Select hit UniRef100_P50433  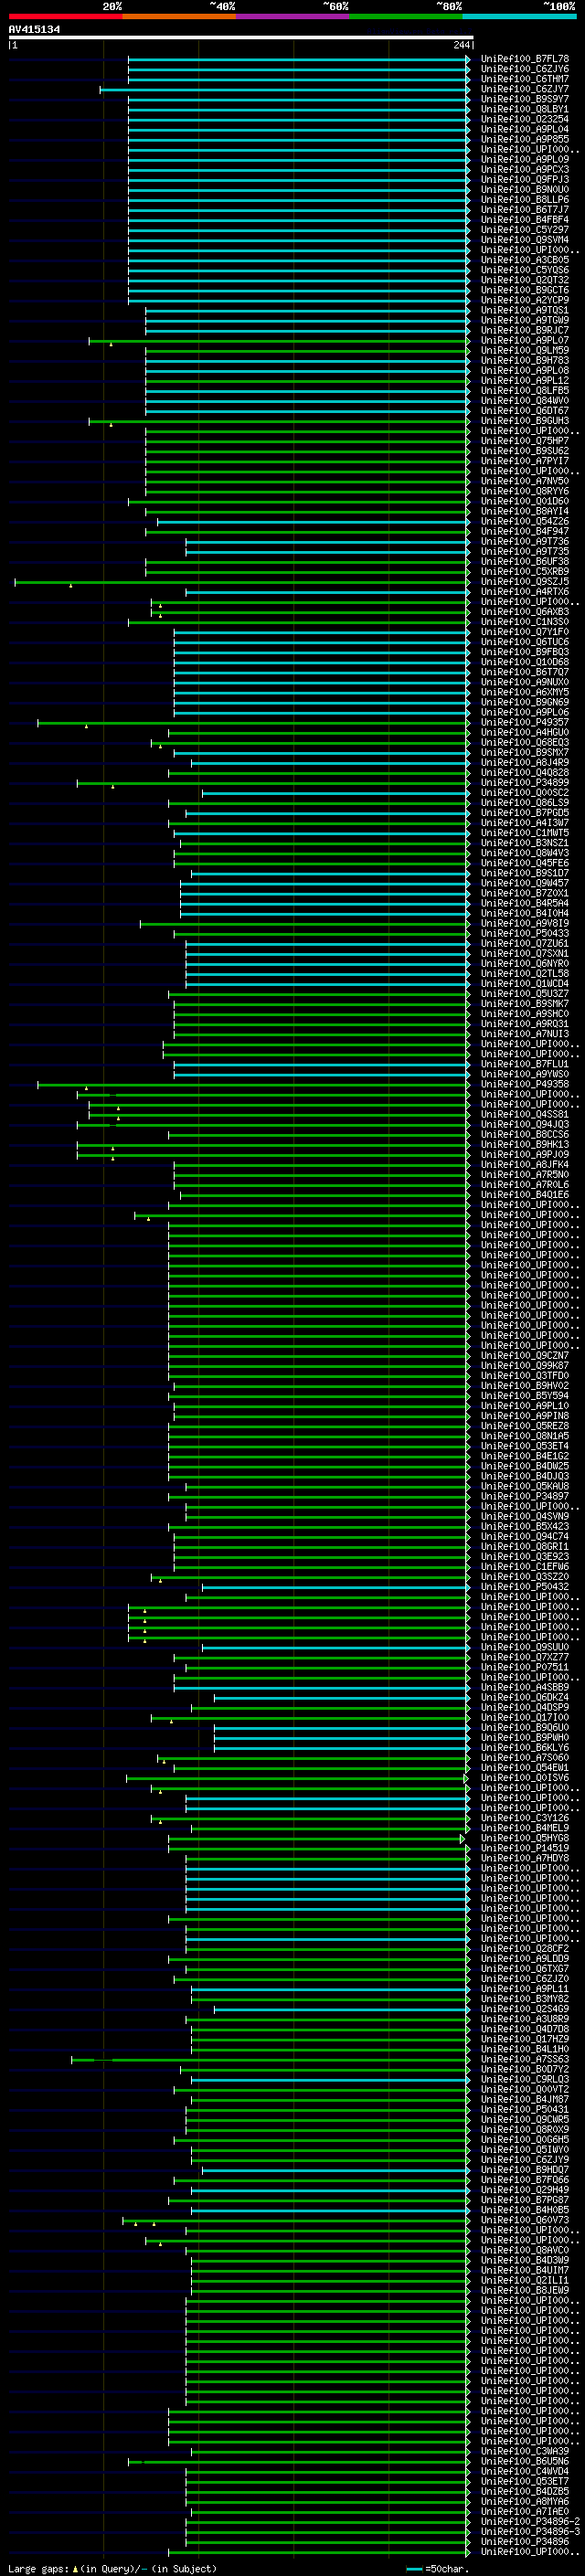point(525,933)
